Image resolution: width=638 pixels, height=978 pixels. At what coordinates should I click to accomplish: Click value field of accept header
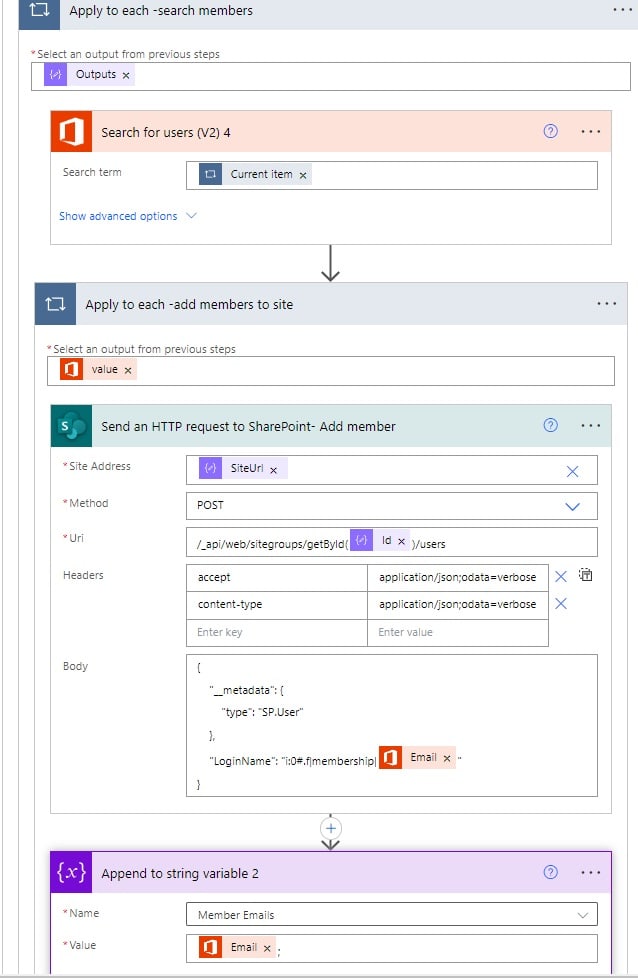458,578
